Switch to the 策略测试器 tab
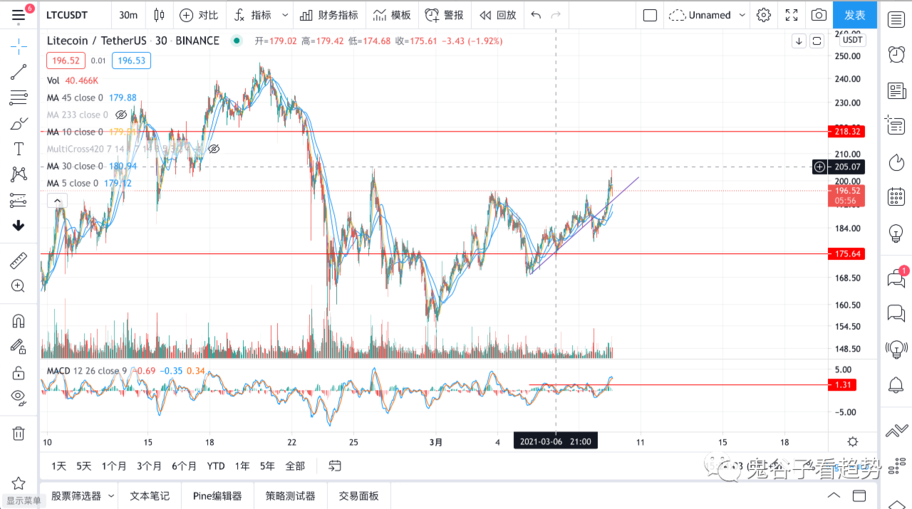The height and width of the screenshot is (509, 912). pos(290,496)
